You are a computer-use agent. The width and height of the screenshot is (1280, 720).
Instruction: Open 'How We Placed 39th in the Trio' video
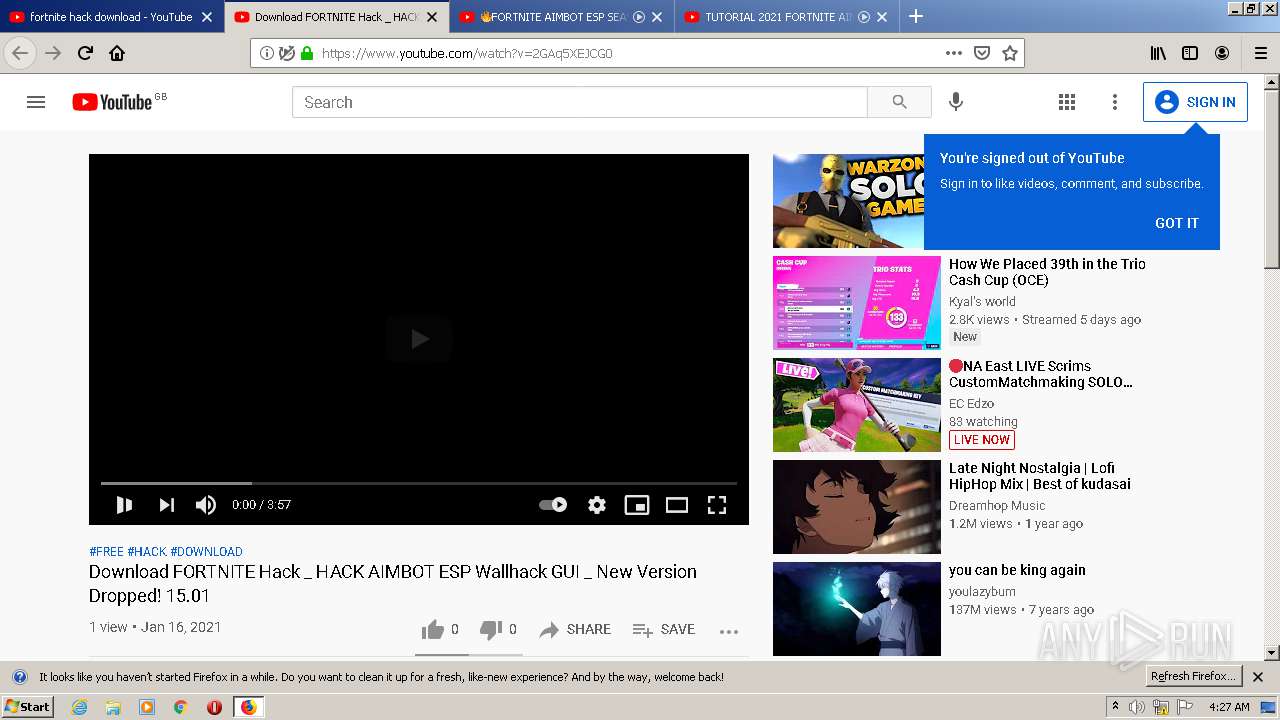(x=1047, y=272)
